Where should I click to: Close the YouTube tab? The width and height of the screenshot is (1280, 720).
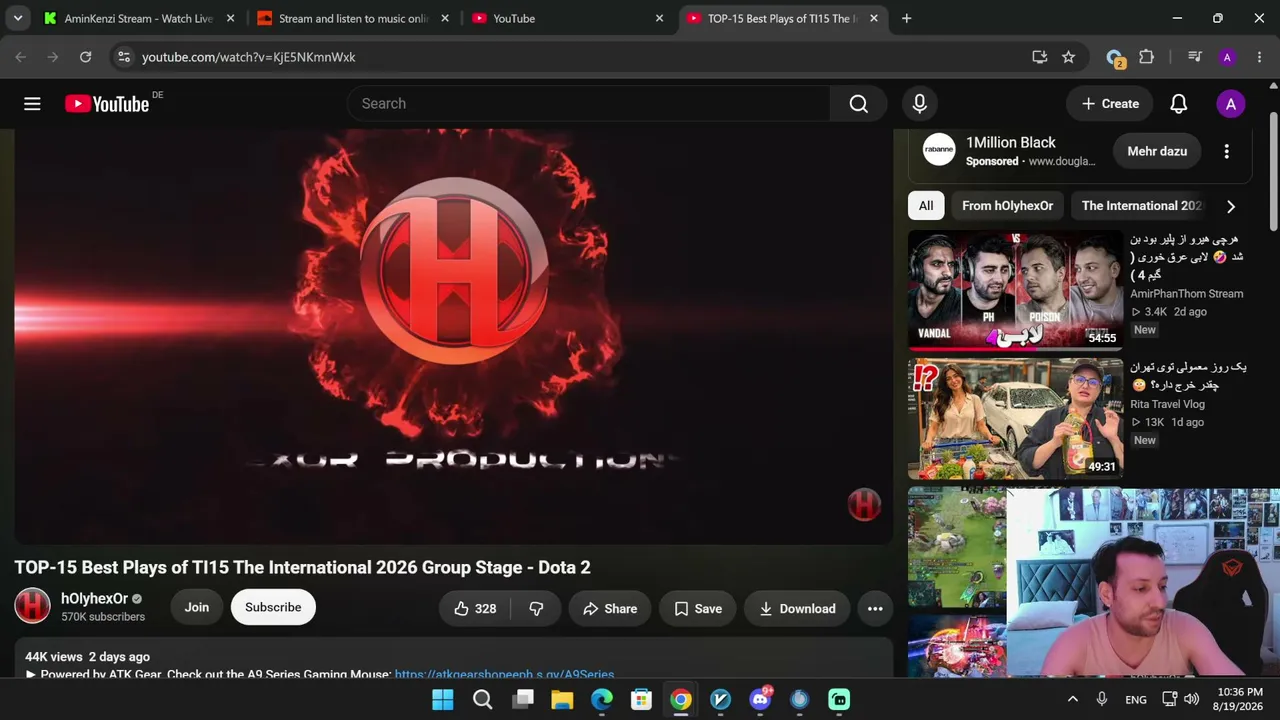point(659,18)
